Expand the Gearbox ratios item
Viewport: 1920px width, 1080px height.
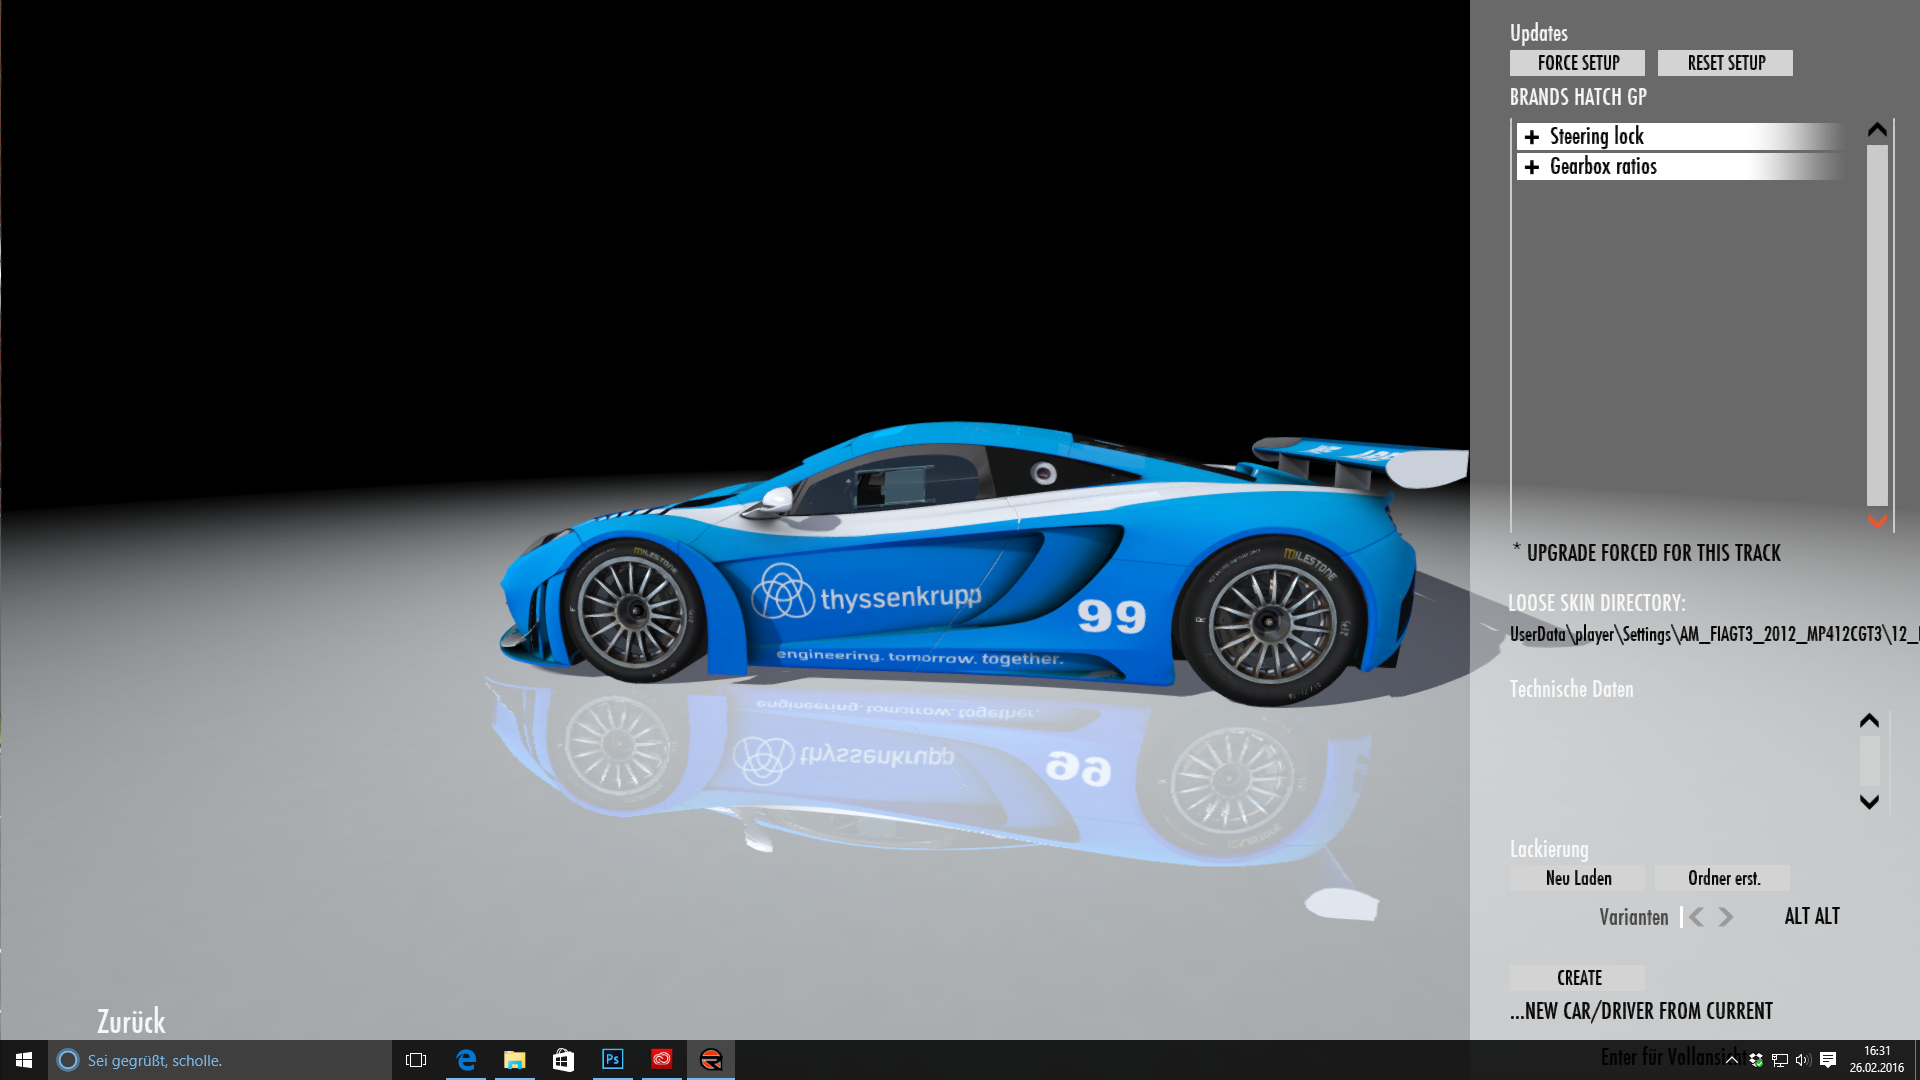(x=1532, y=167)
